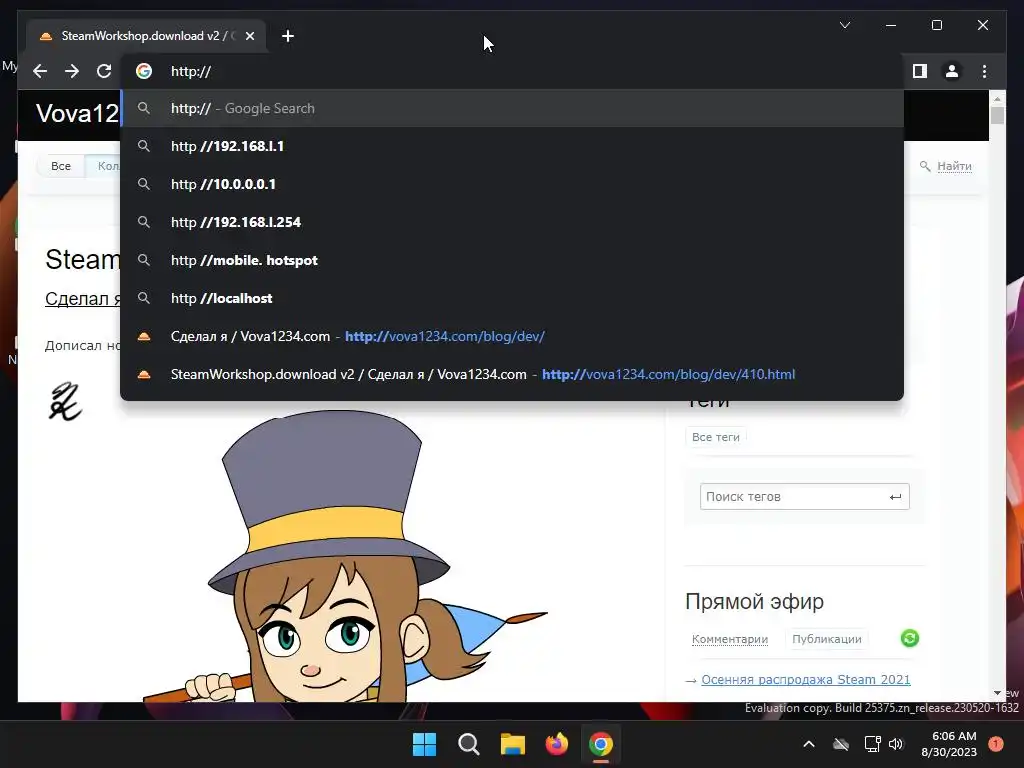Click the network tray icon

[872, 744]
